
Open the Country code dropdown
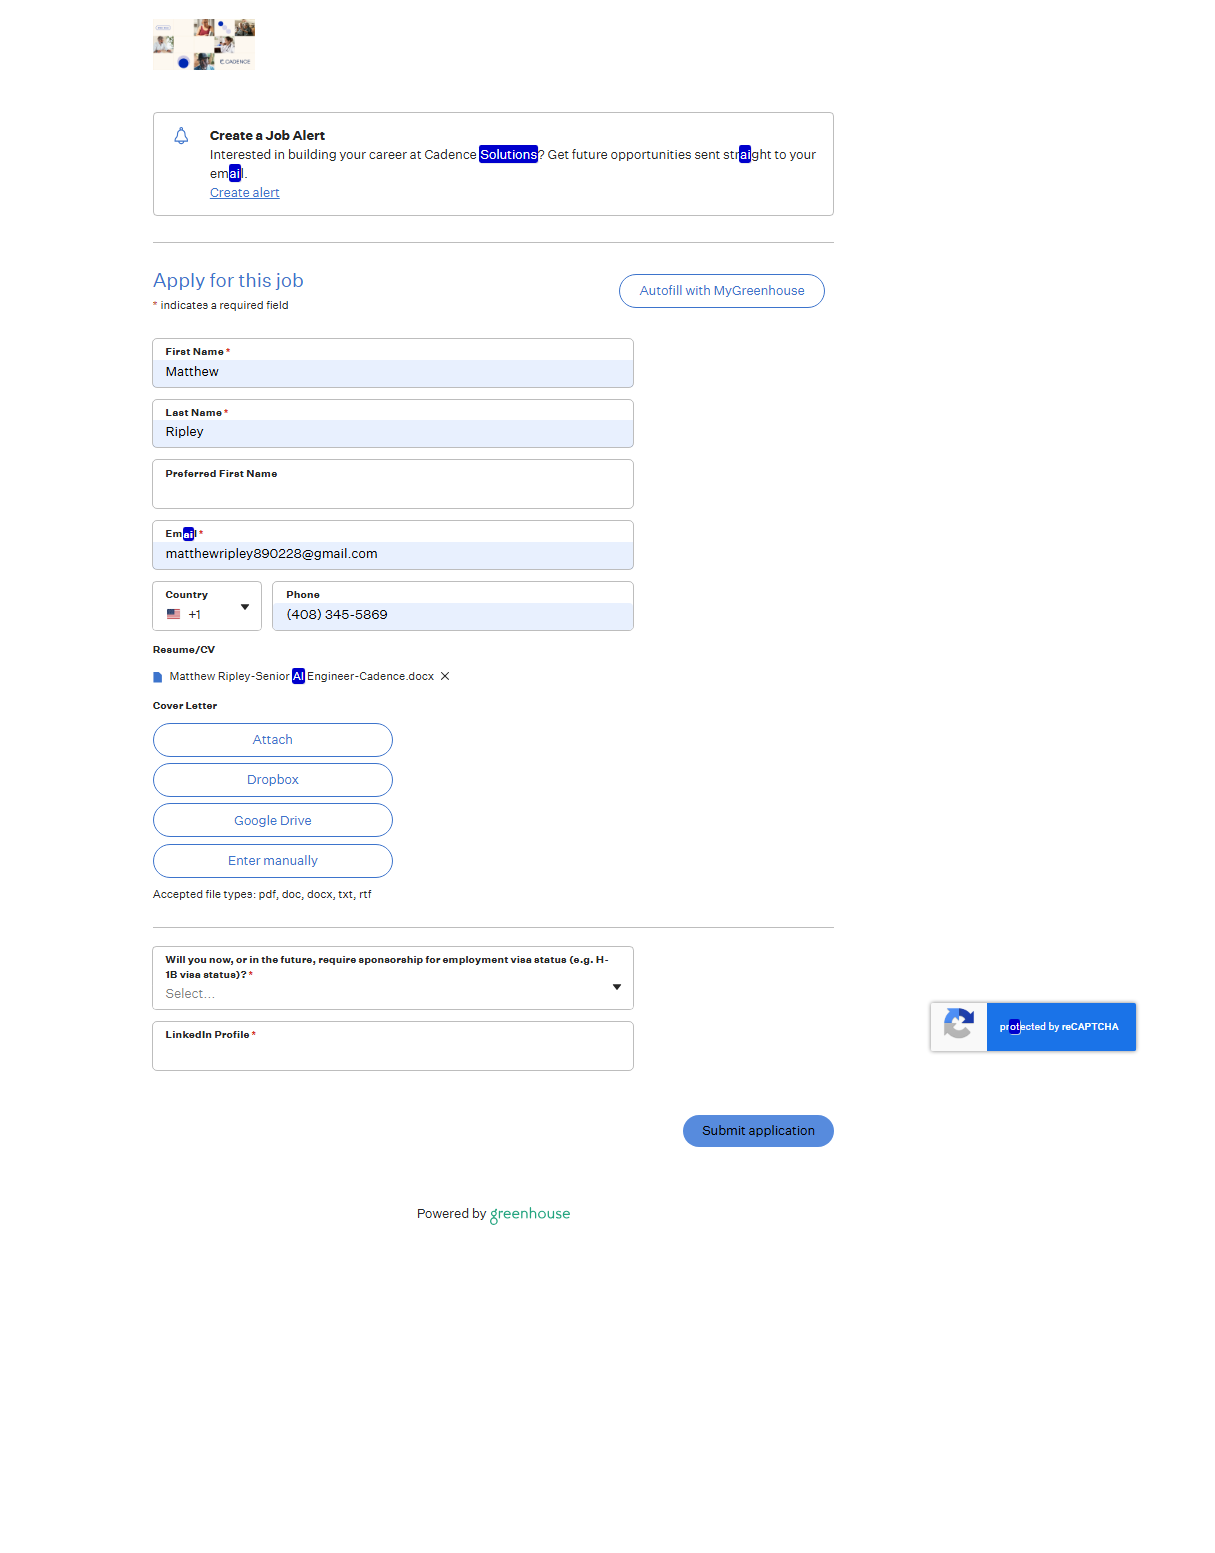pyautogui.click(x=244, y=607)
